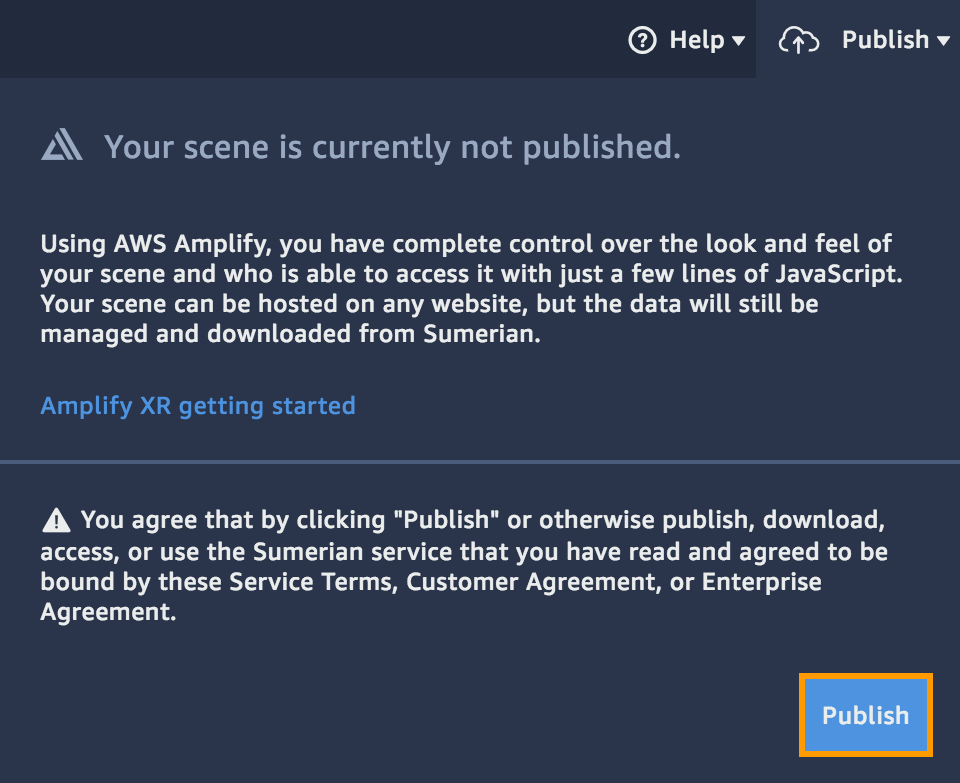Screen dimensions: 960x783
Task: Collapse the Publish dropdown arrow
Action: pos(943,41)
